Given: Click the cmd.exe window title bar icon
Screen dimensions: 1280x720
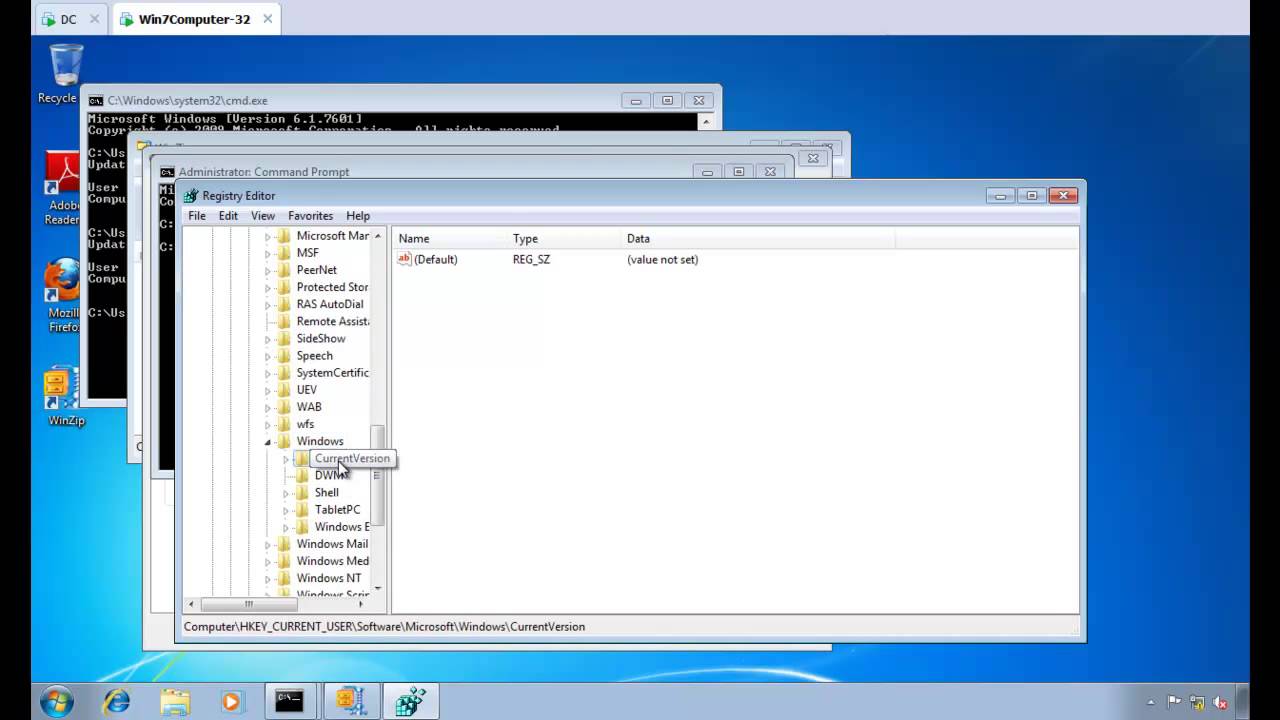Looking at the screenshot, I should 96,101.
